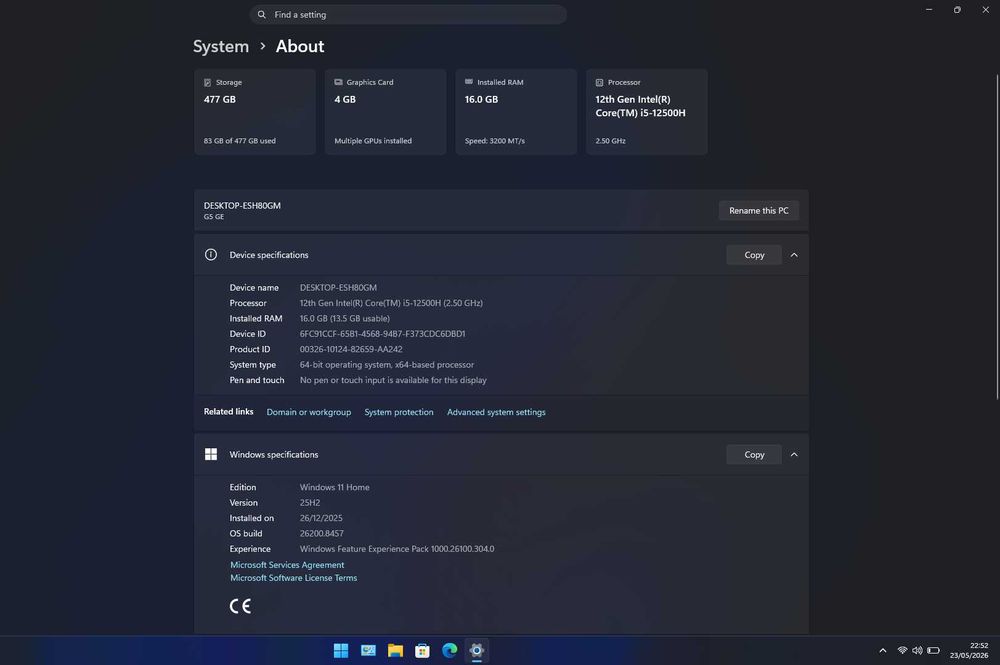Open Microsoft Software License Terms link
Image resolution: width=1000 pixels, height=665 pixels.
tap(293, 578)
